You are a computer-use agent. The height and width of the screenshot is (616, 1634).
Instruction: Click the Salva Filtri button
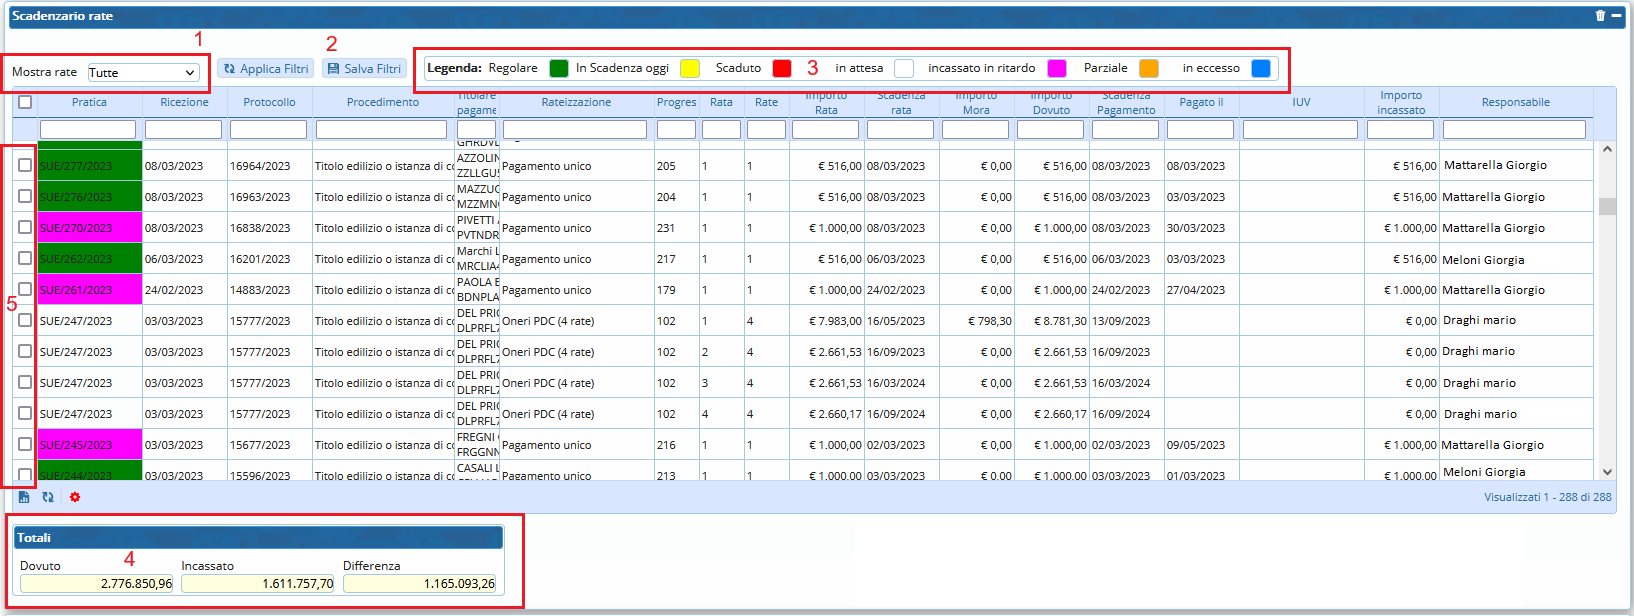pos(364,69)
